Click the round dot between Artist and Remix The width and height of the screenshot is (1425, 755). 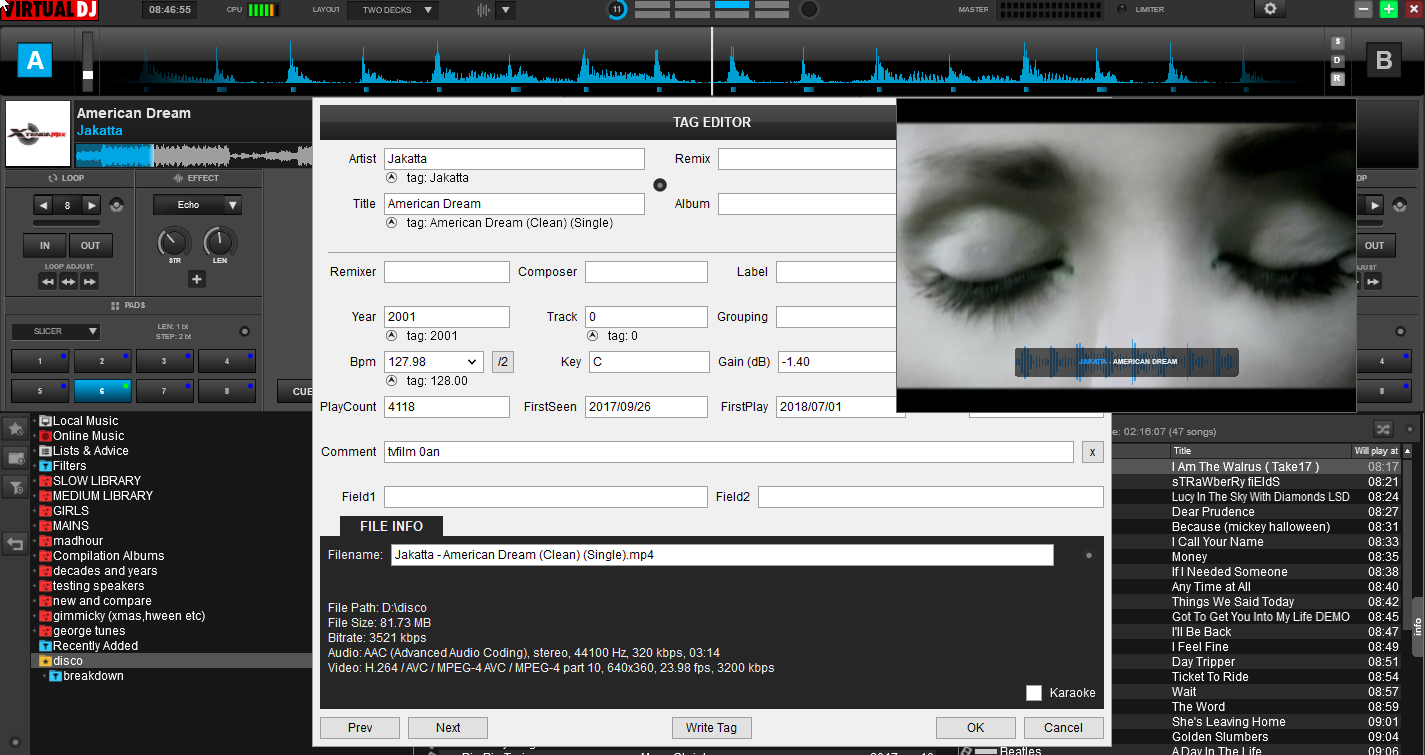[x=660, y=184]
